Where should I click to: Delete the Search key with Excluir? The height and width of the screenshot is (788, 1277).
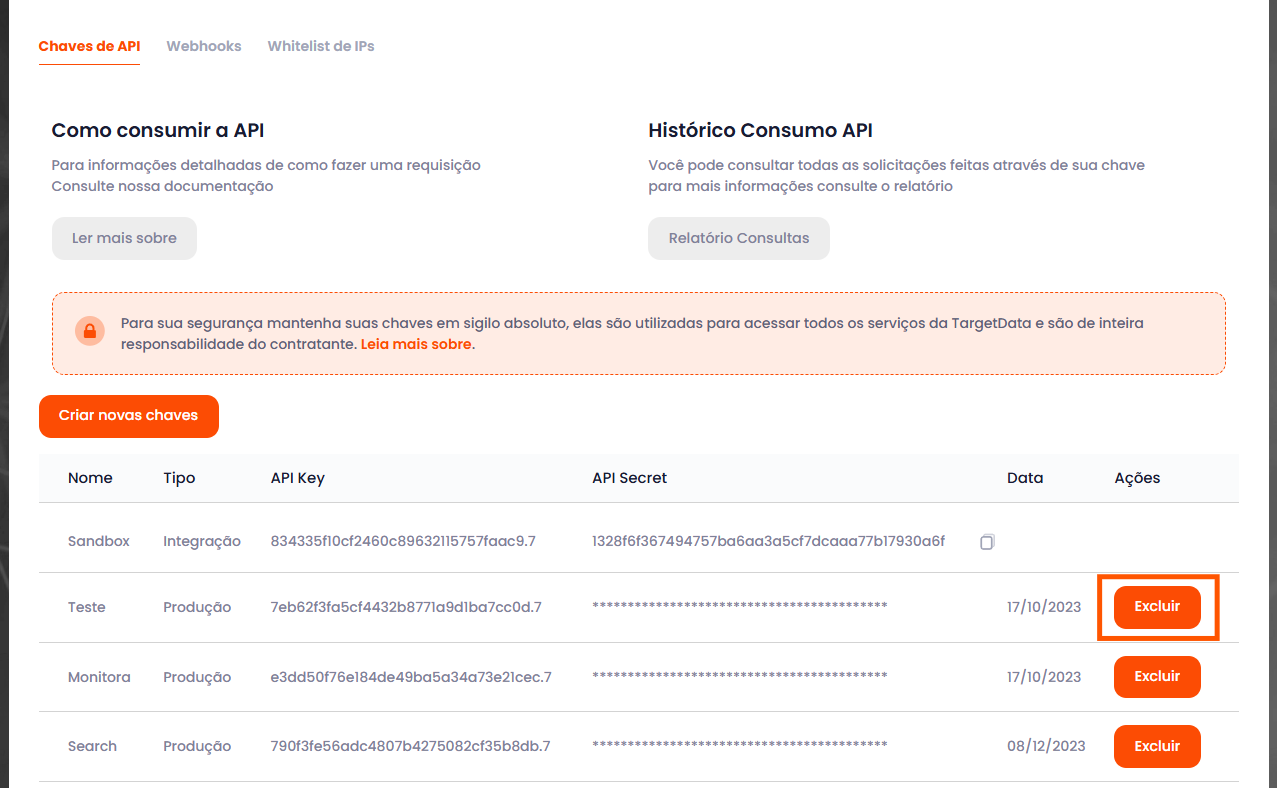1157,746
